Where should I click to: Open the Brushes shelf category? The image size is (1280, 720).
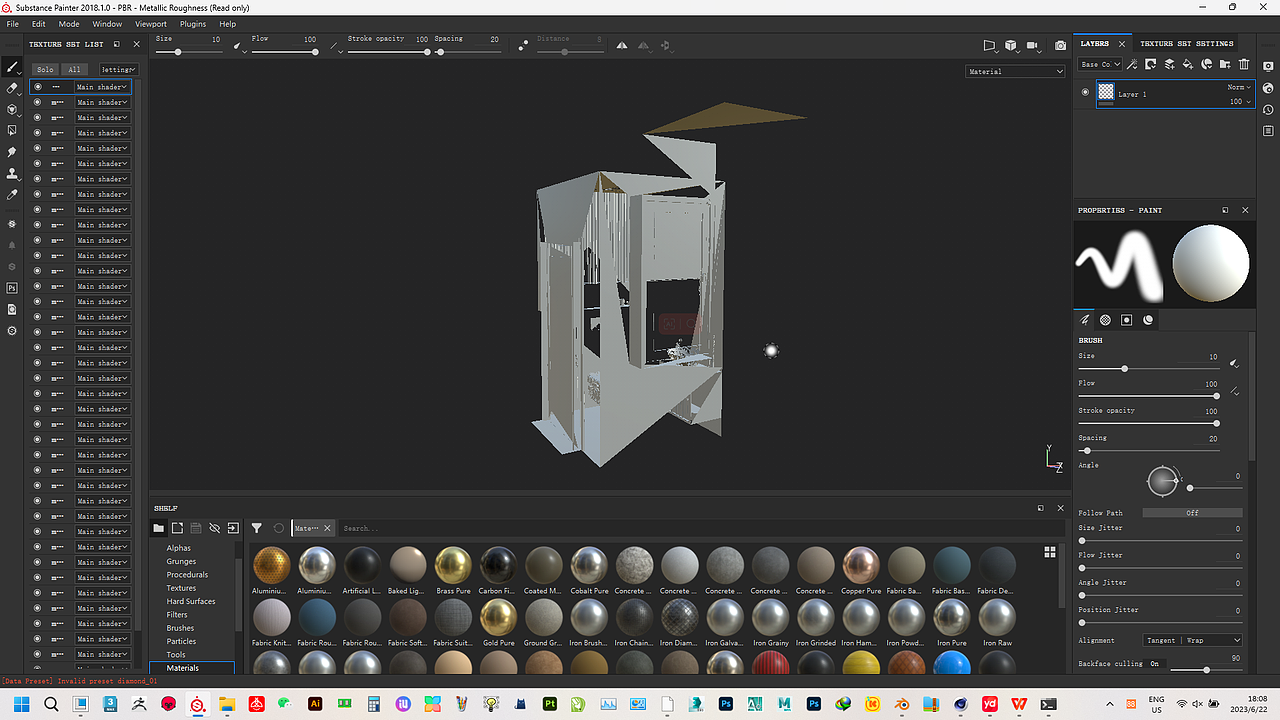(x=181, y=628)
